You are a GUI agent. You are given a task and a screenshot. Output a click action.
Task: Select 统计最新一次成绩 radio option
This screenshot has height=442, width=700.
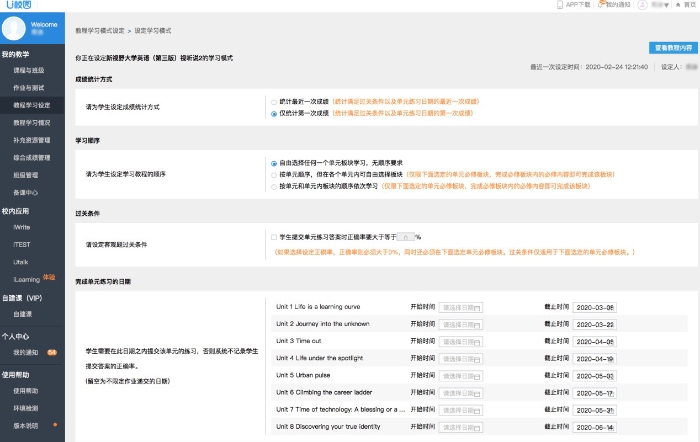pyautogui.click(x=275, y=102)
